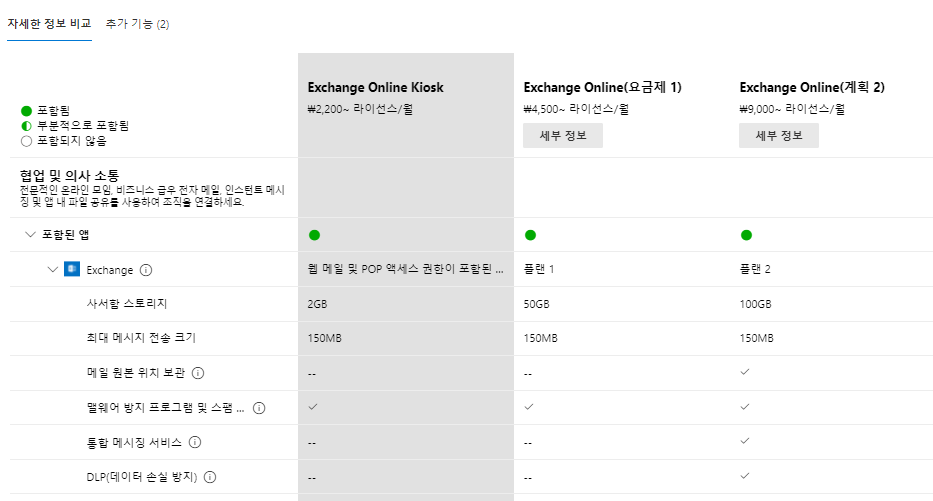Screen dimensions: 933x501
Task: Click checkmark for 메일 원본 위치 보관 in 계획 2
Action: (744, 372)
